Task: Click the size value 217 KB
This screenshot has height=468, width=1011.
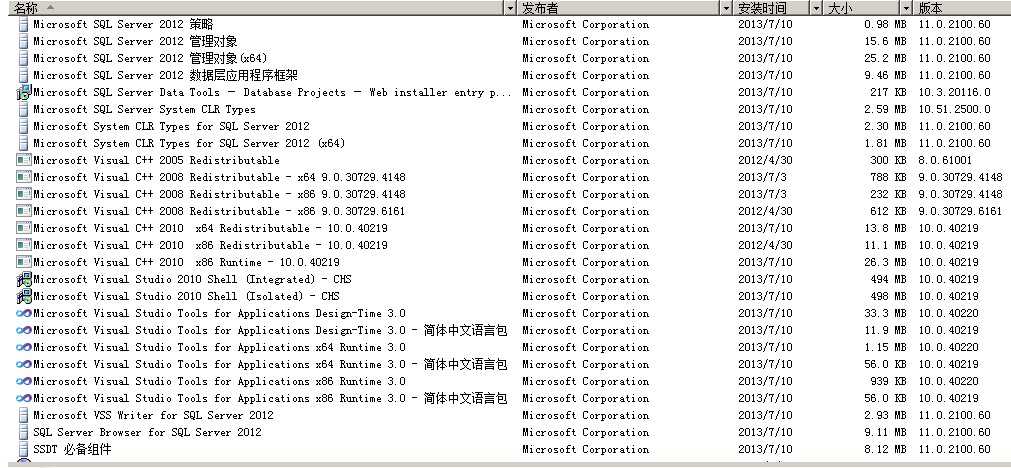Action: tap(888, 93)
